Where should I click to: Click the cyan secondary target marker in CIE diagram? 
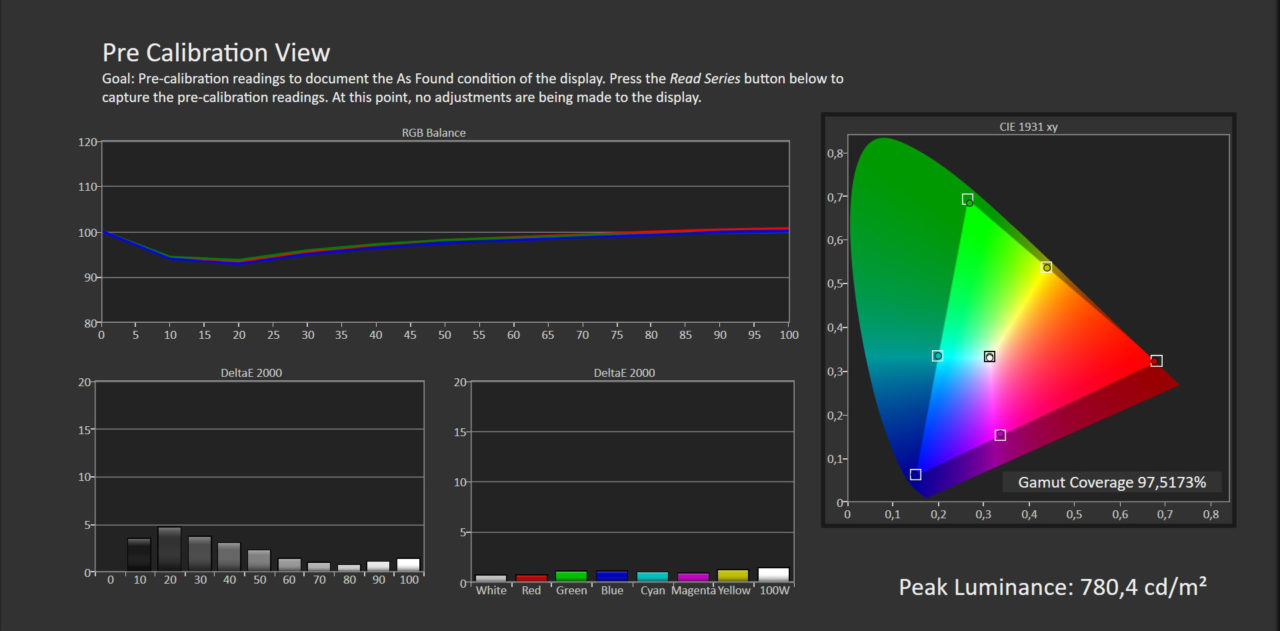(x=937, y=356)
